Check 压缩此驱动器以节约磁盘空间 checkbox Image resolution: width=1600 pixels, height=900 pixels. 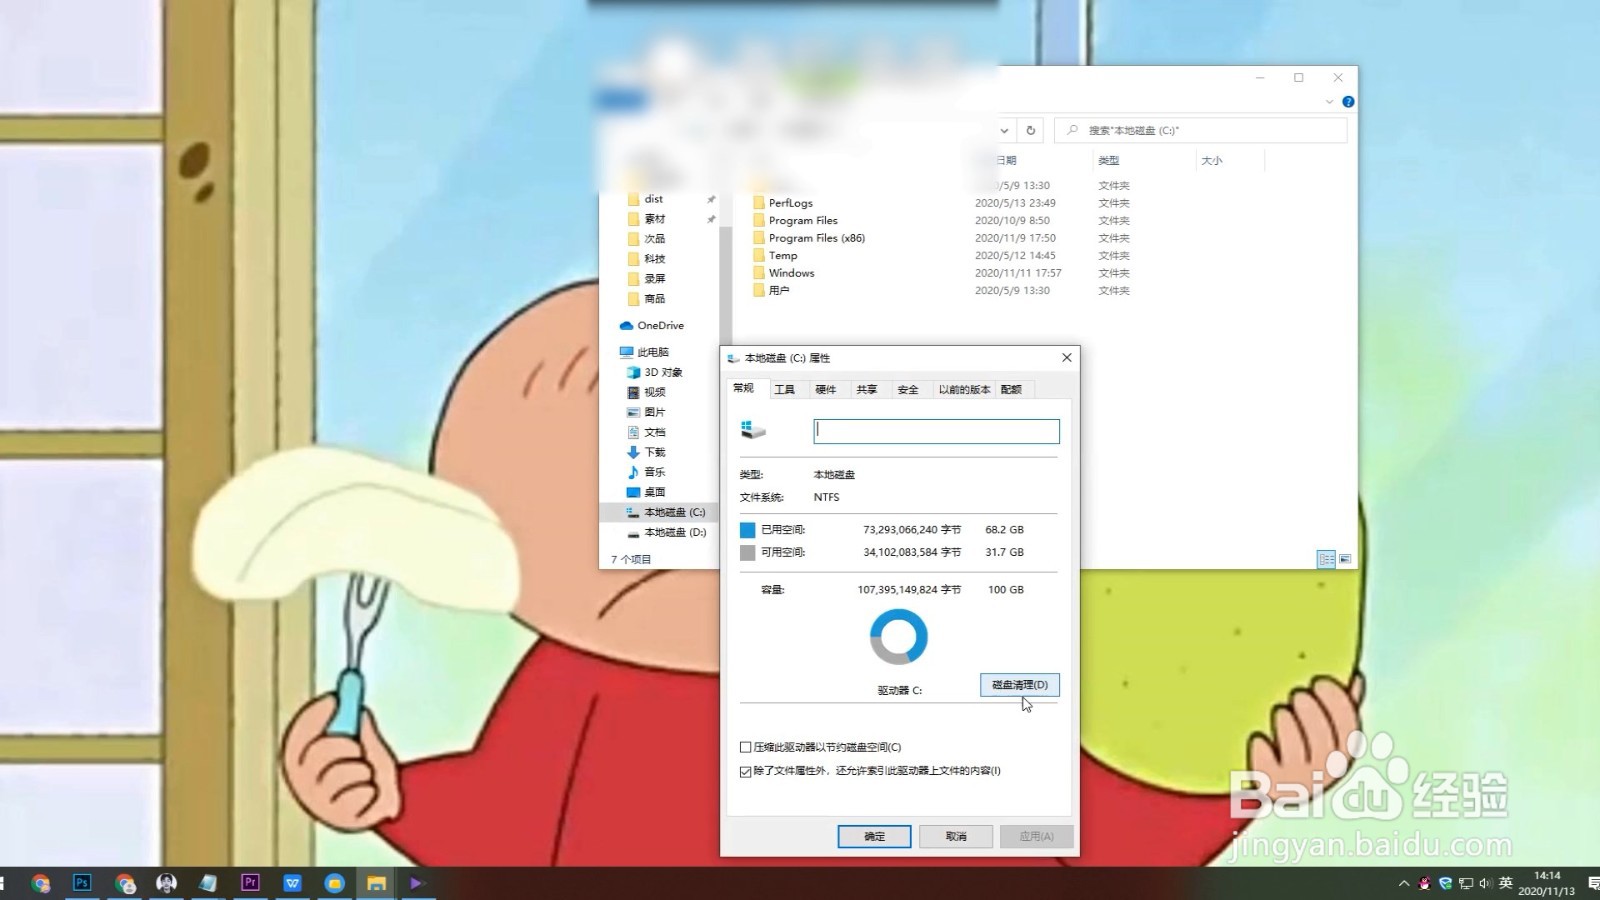(x=745, y=747)
